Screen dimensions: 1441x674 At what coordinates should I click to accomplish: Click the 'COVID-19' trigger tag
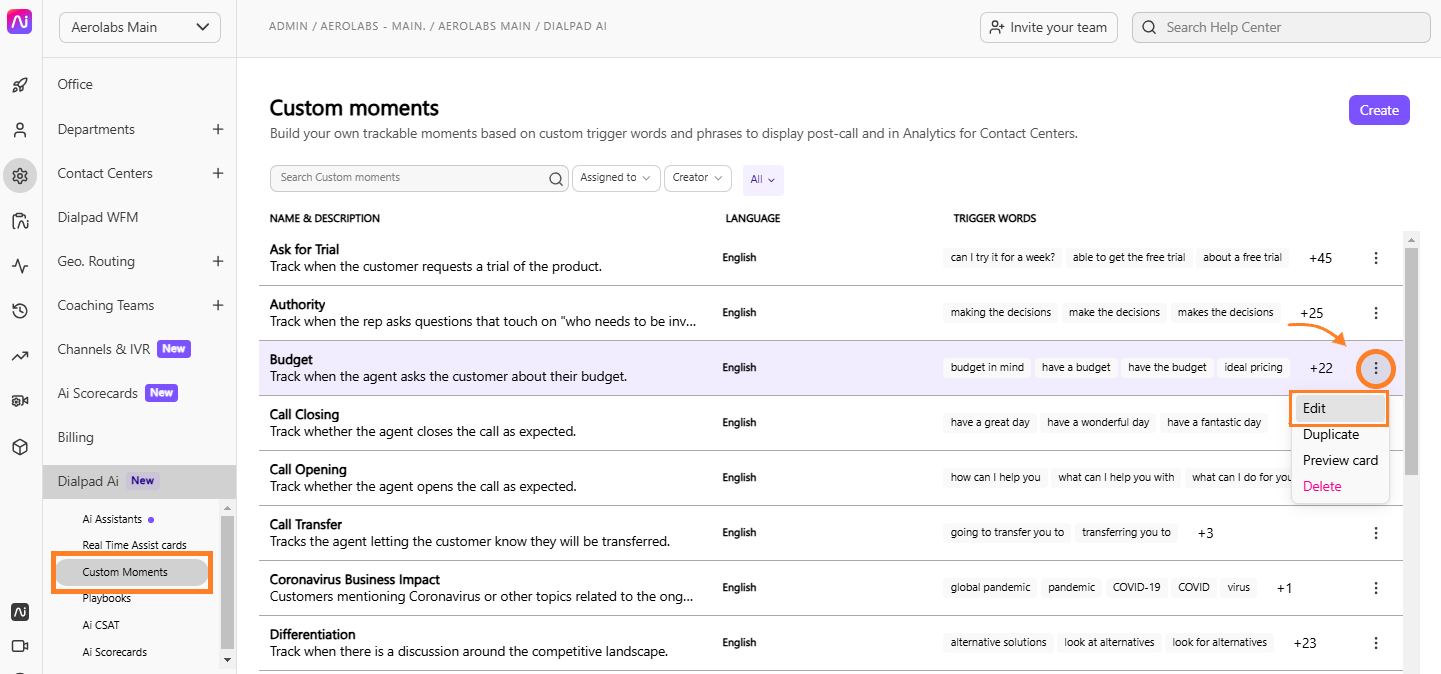pyautogui.click(x=1137, y=587)
